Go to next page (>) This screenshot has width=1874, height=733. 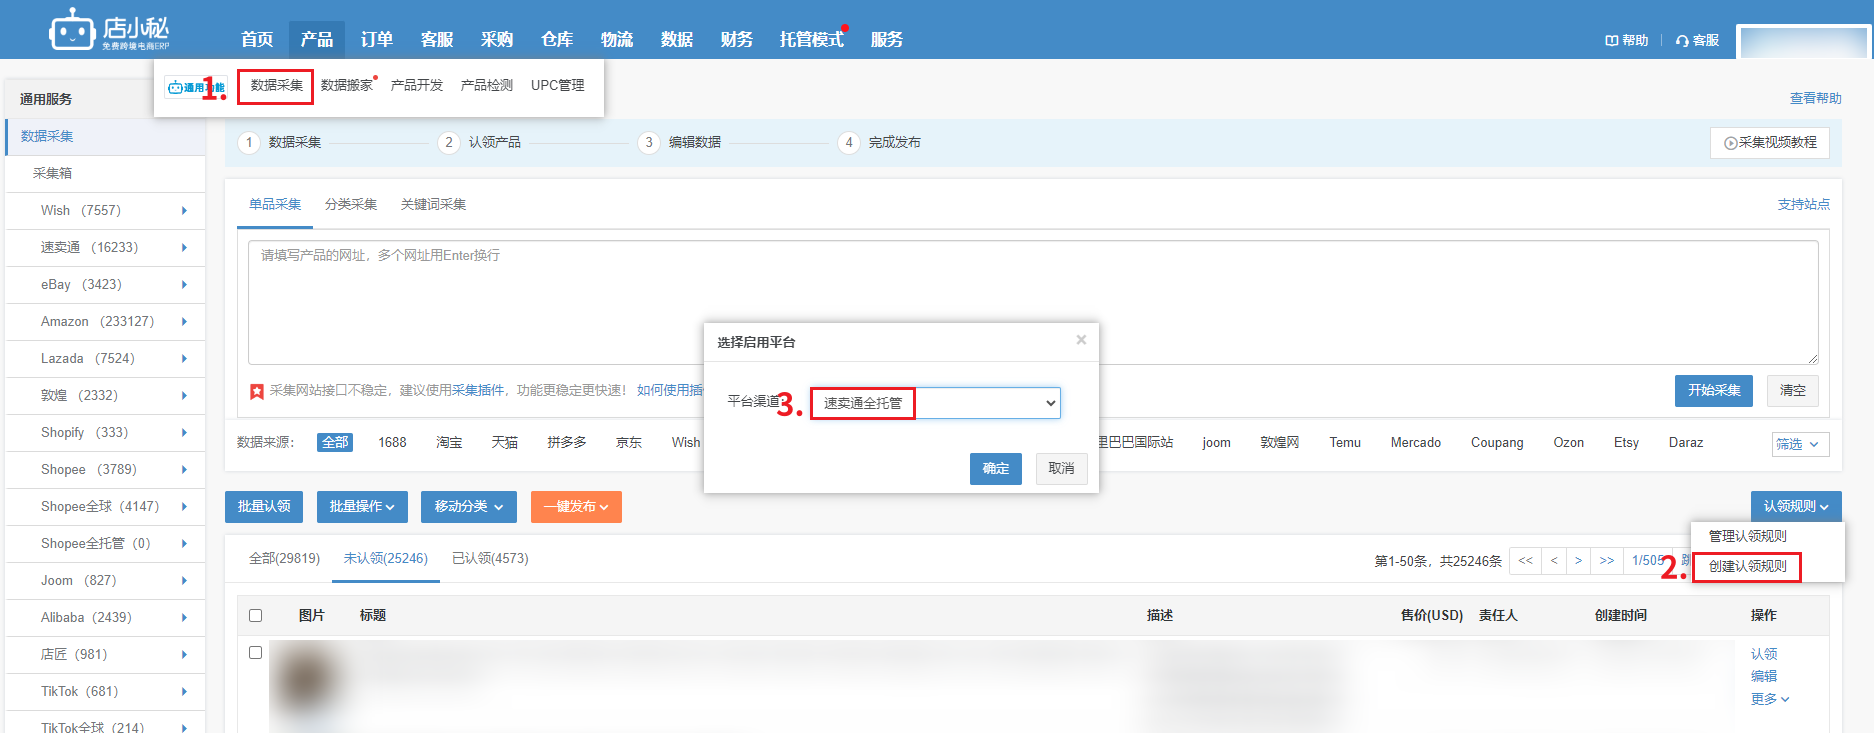pyautogui.click(x=1579, y=561)
